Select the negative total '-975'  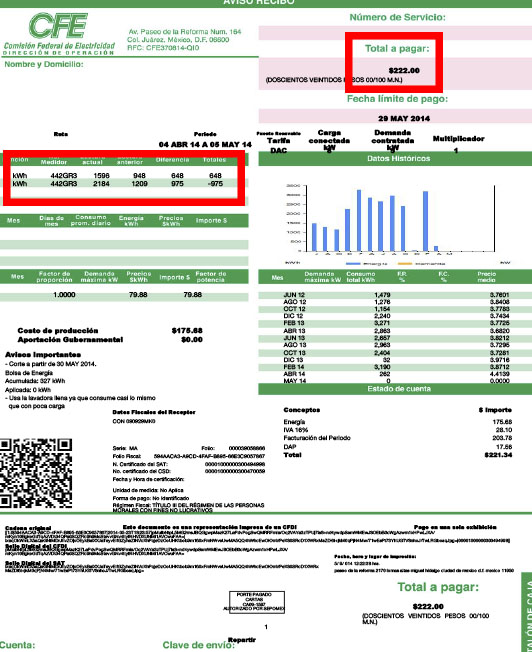click(x=215, y=183)
